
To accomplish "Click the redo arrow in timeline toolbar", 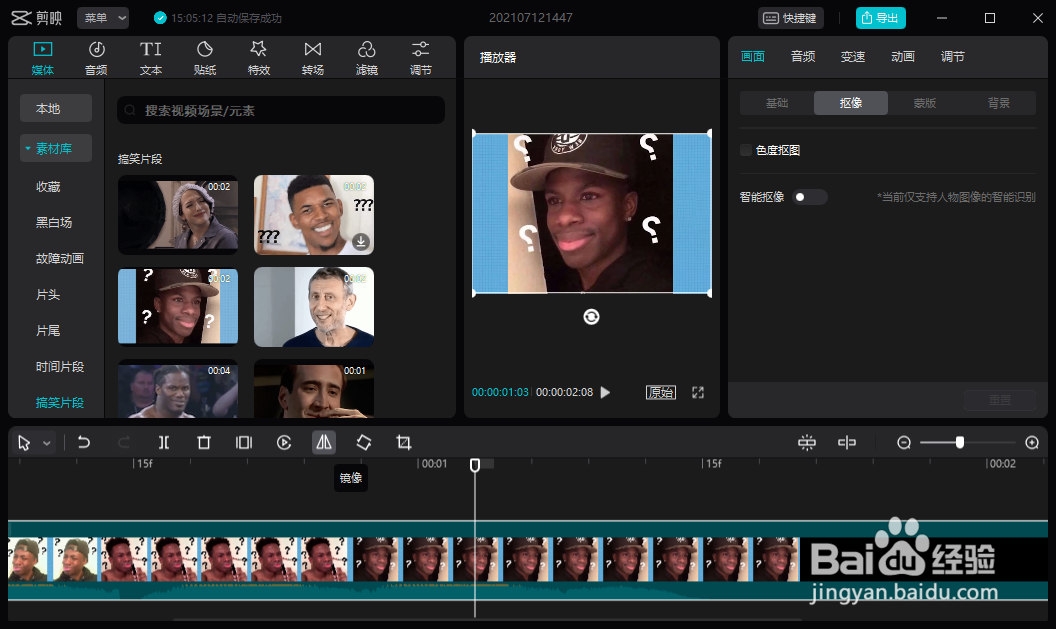I will pos(124,442).
